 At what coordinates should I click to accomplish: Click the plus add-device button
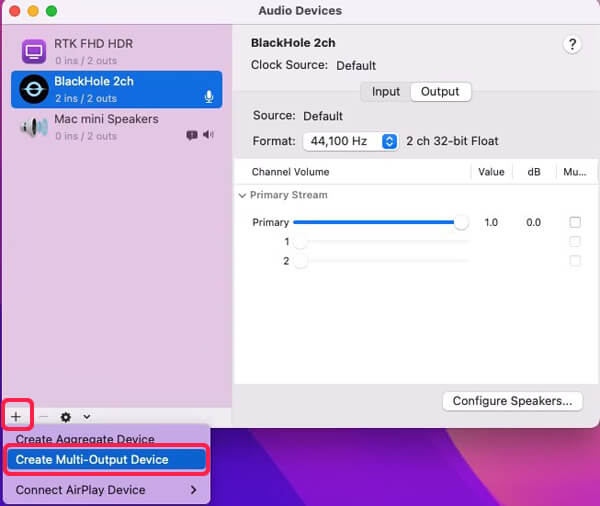(x=16, y=416)
